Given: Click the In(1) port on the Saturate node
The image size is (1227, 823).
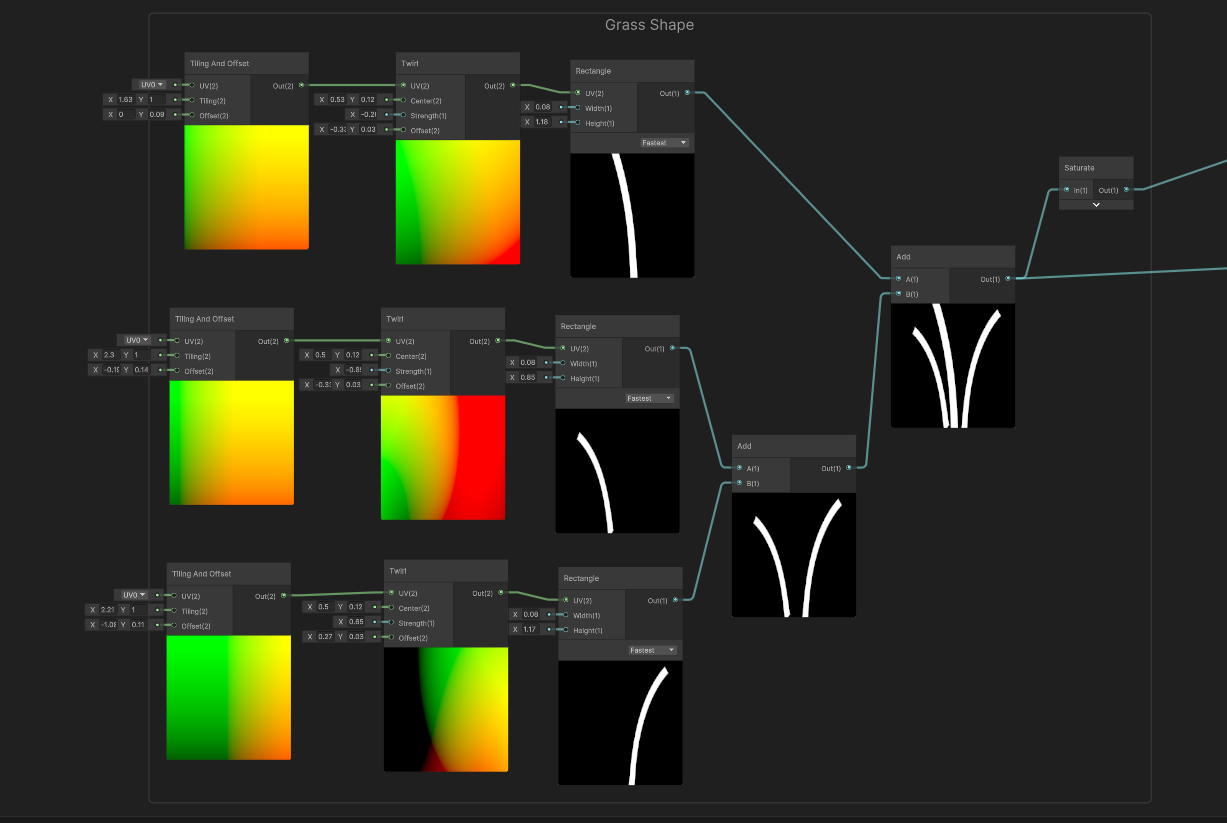Looking at the screenshot, I should click(1067, 190).
